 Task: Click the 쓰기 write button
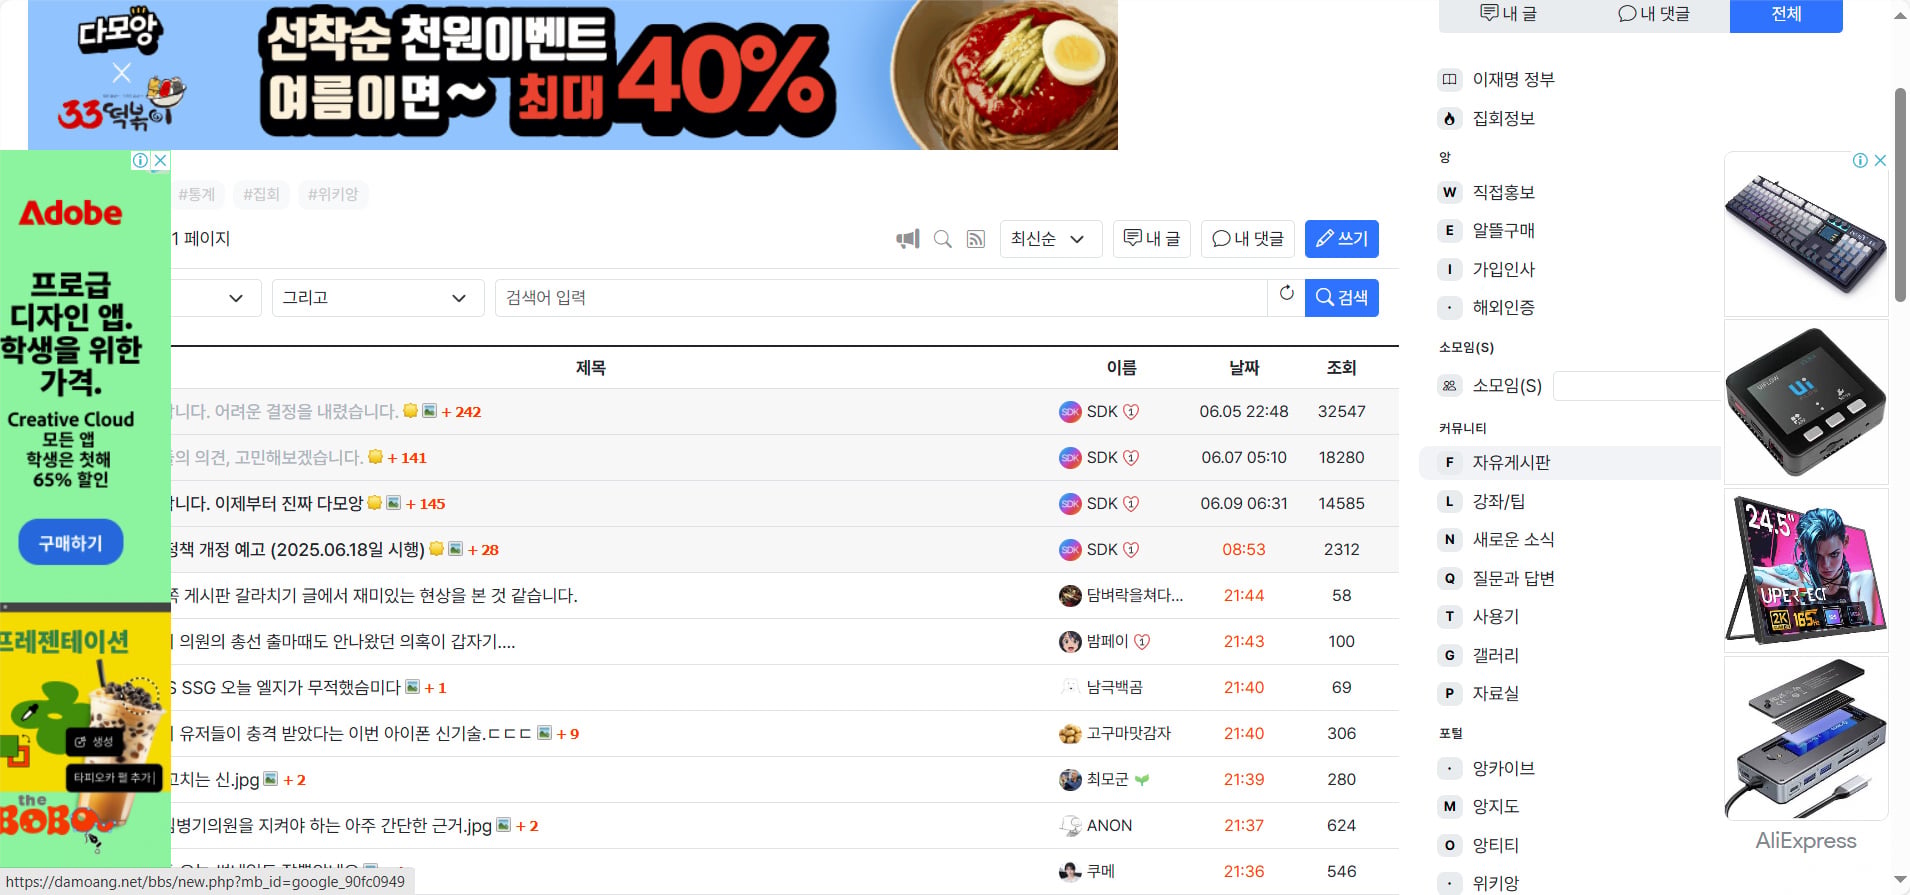point(1342,239)
